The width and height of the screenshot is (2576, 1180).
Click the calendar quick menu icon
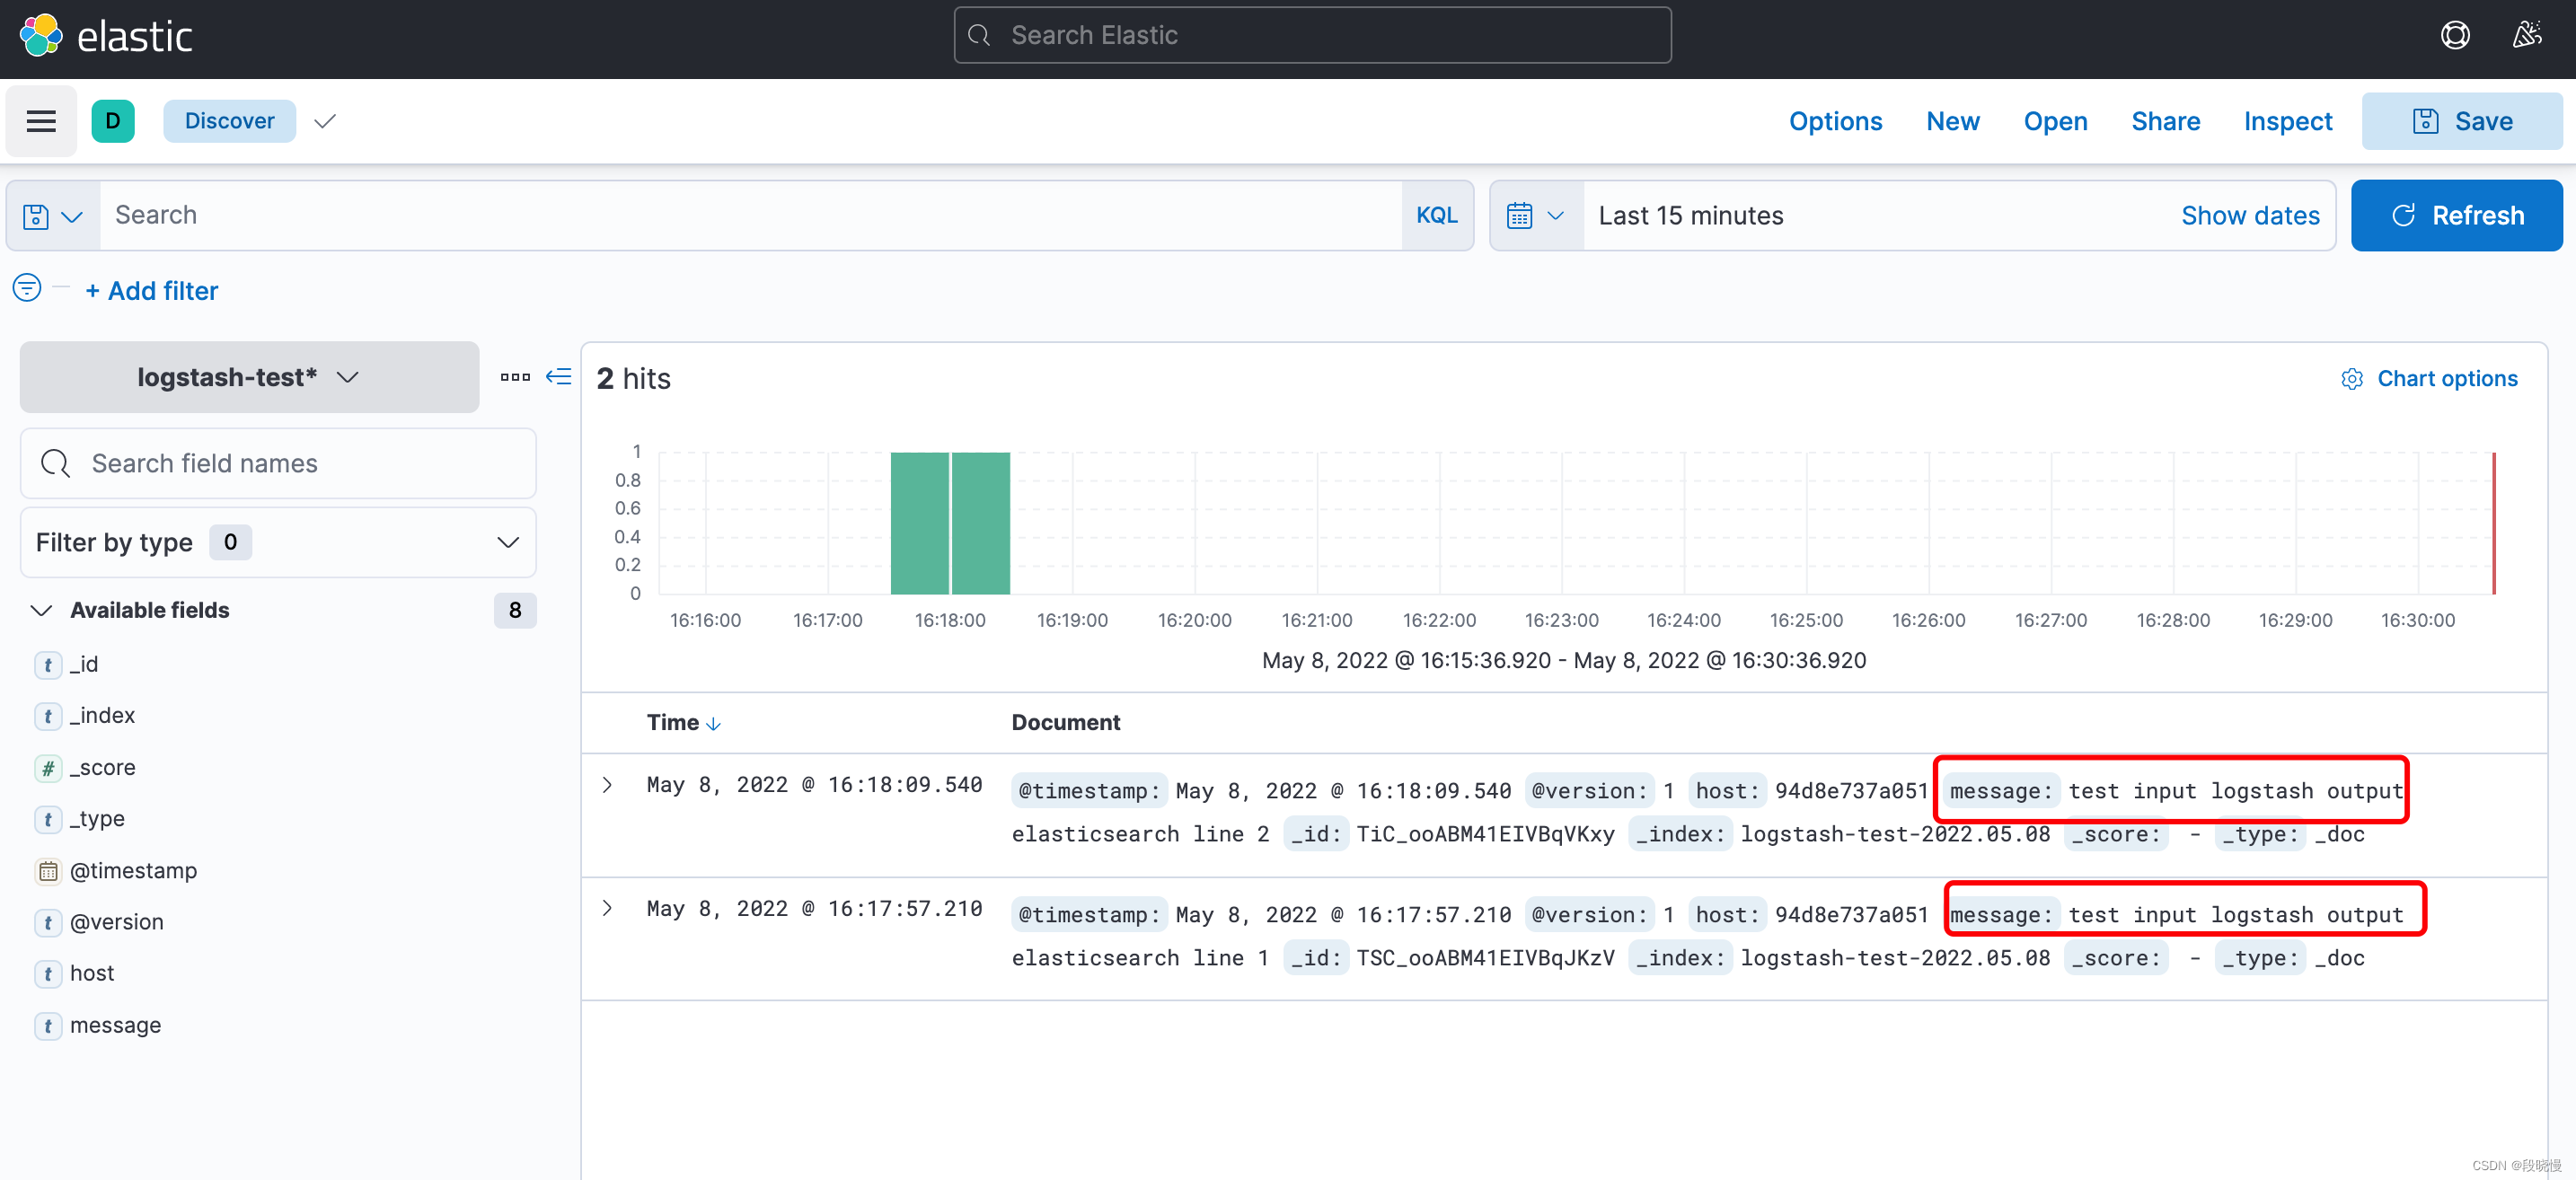1519,216
